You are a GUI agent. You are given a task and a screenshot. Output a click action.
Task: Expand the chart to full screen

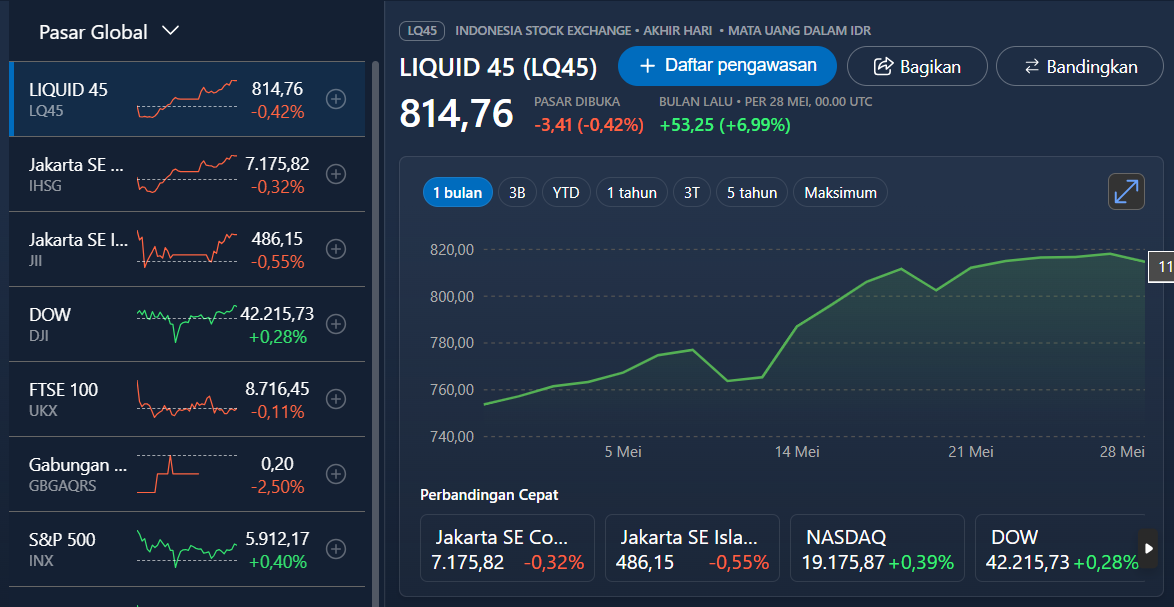point(1126,192)
